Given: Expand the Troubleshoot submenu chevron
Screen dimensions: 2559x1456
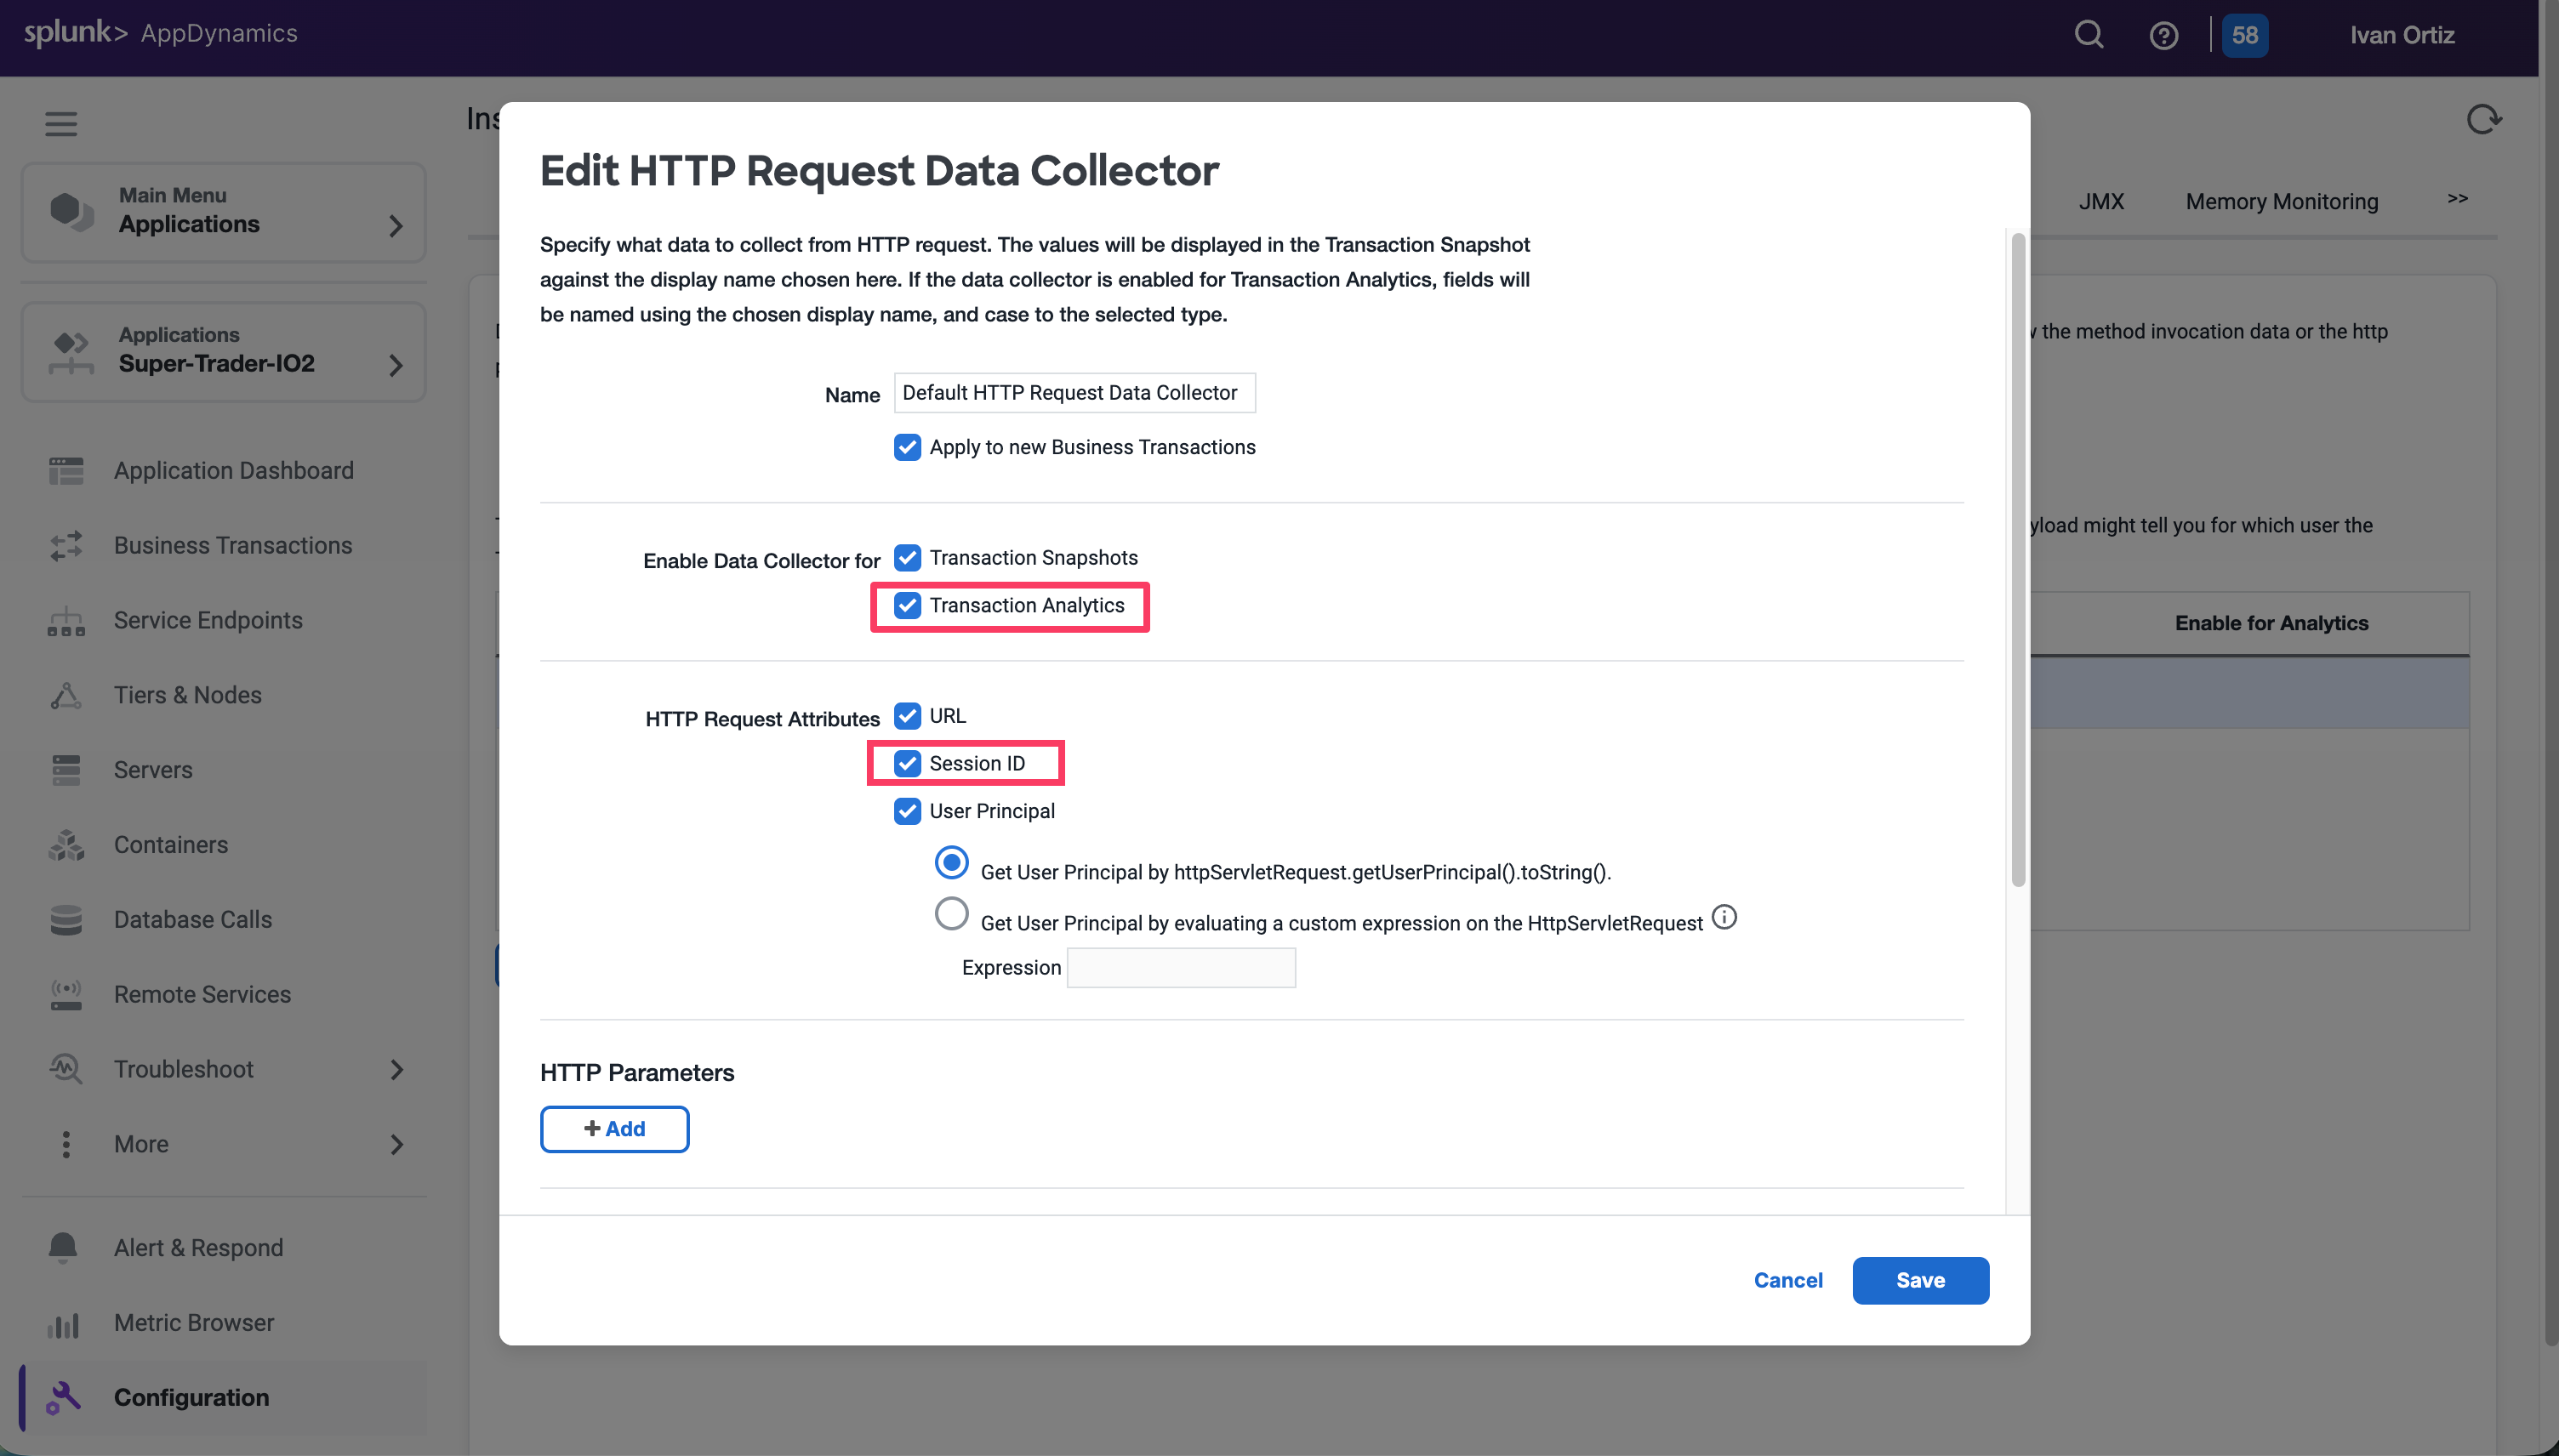Looking at the screenshot, I should [x=396, y=1070].
